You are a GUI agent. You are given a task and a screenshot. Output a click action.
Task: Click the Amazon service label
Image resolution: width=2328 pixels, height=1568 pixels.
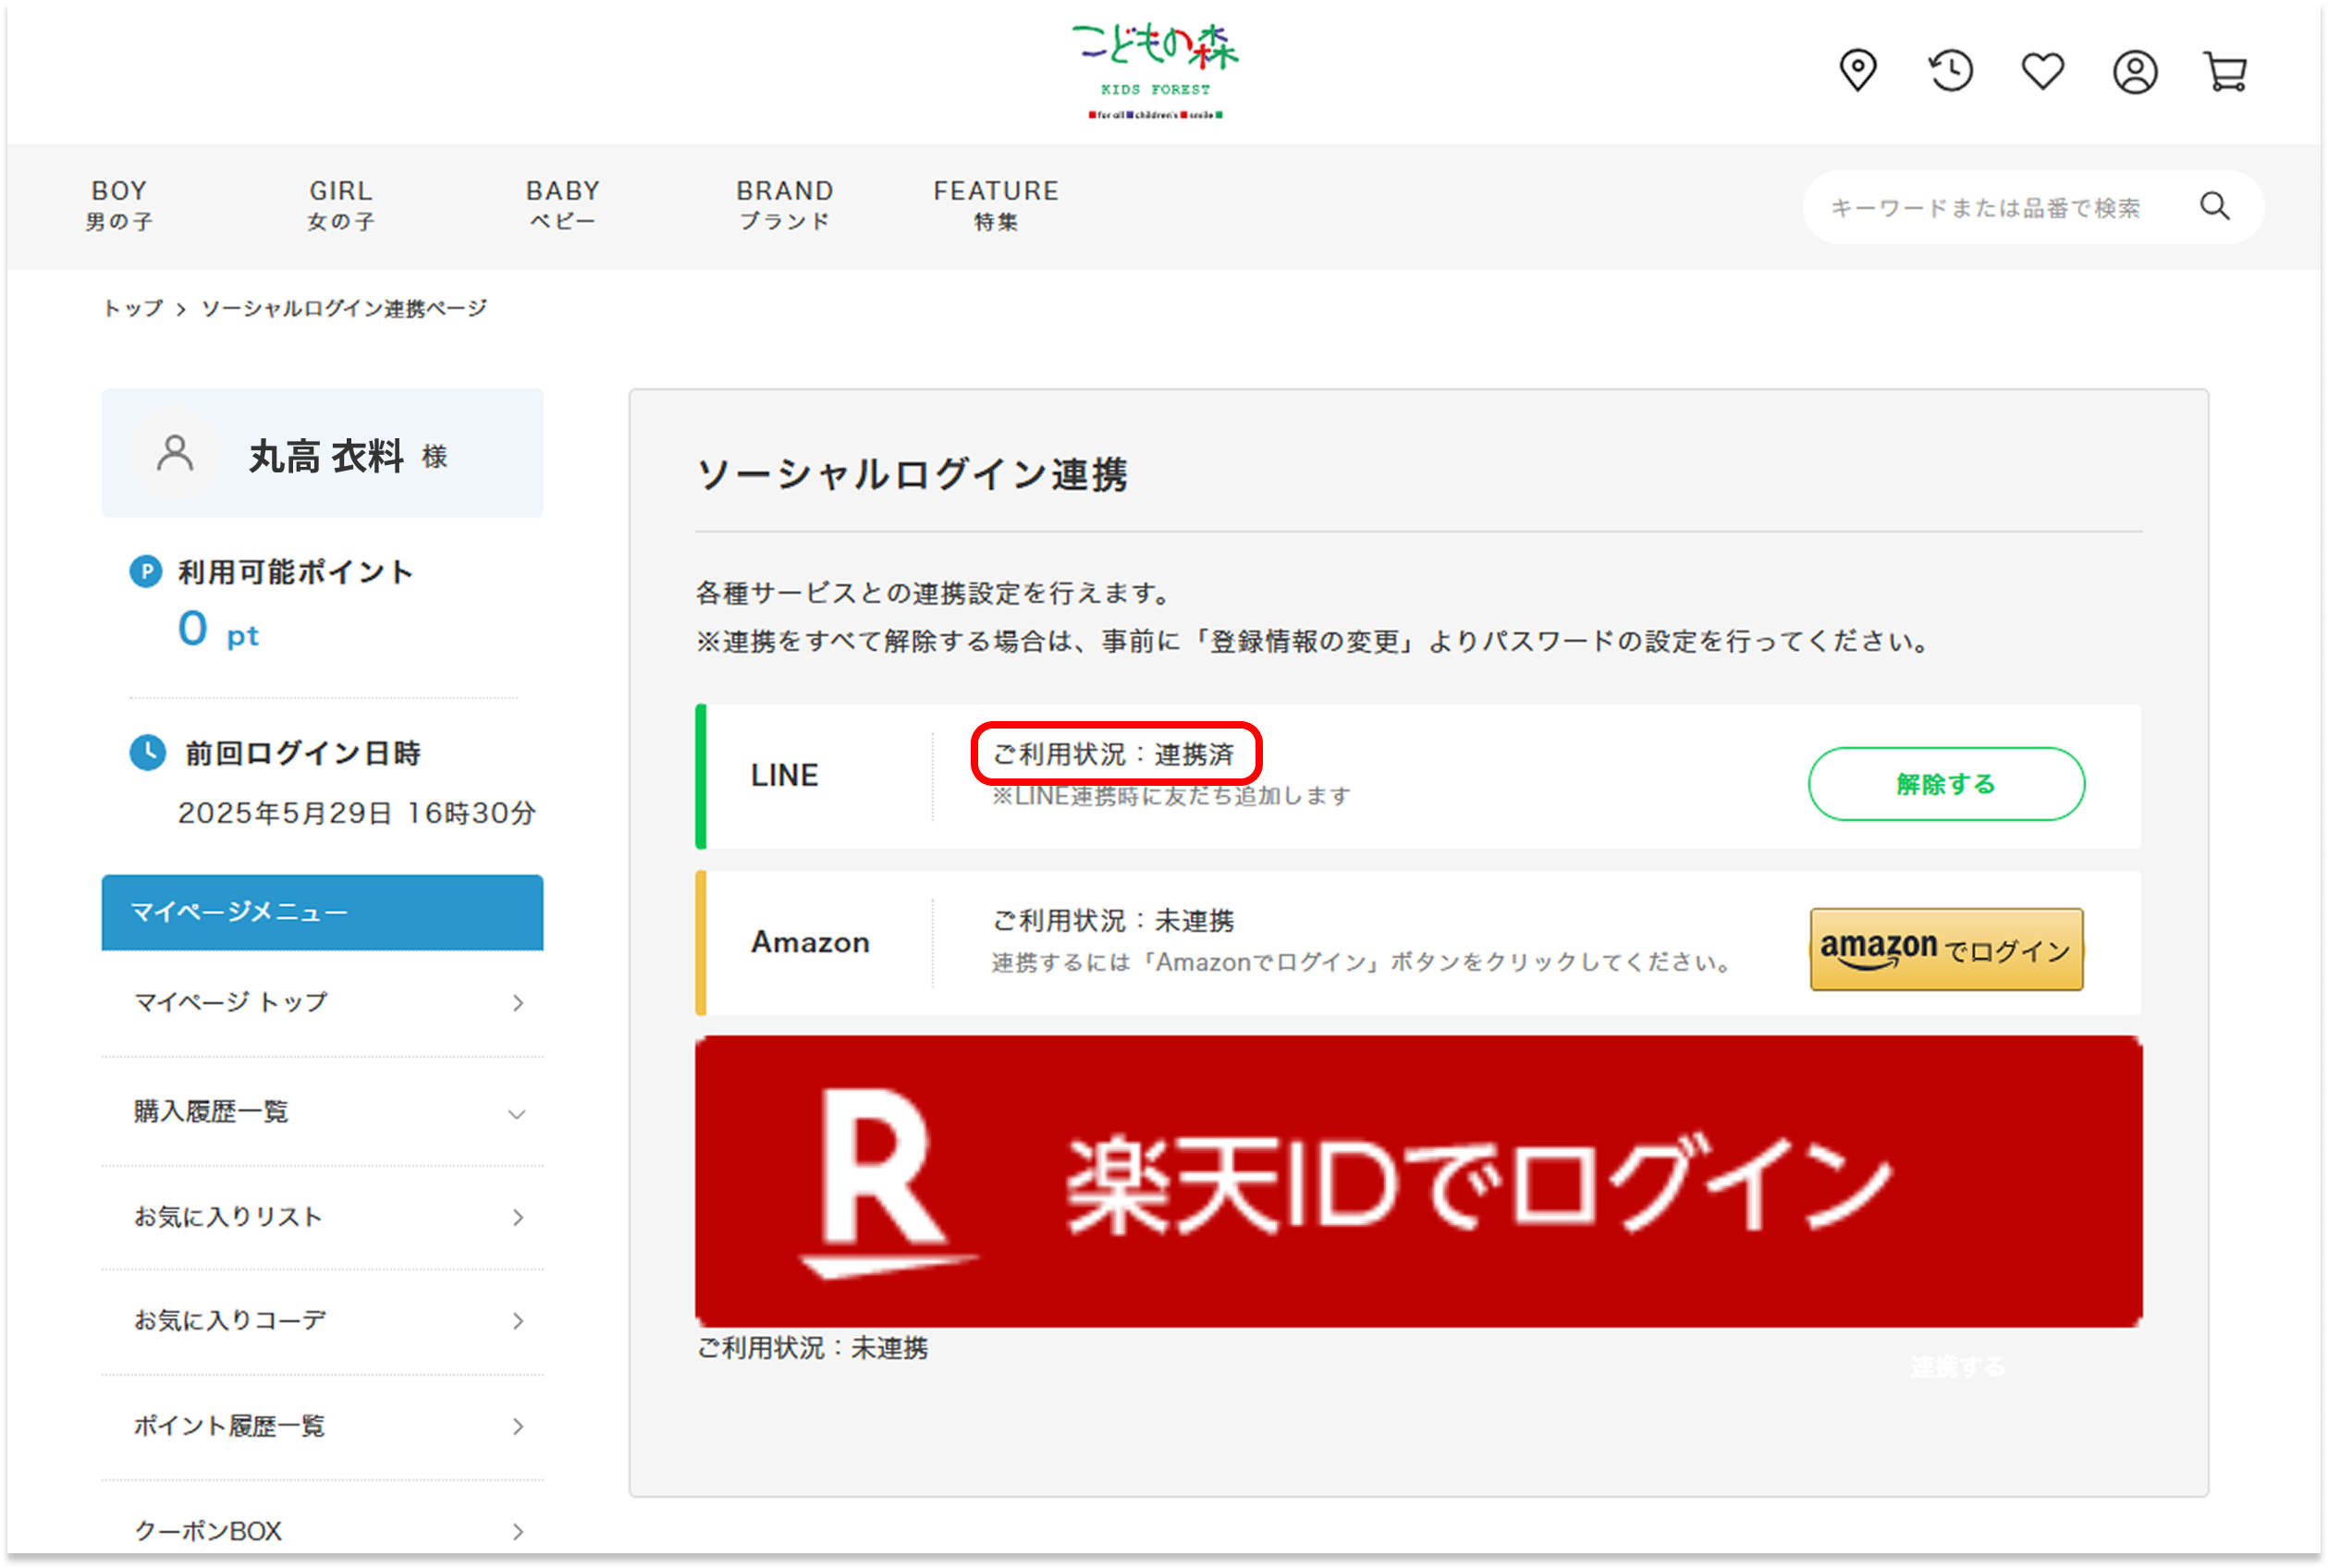click(810, 942)
